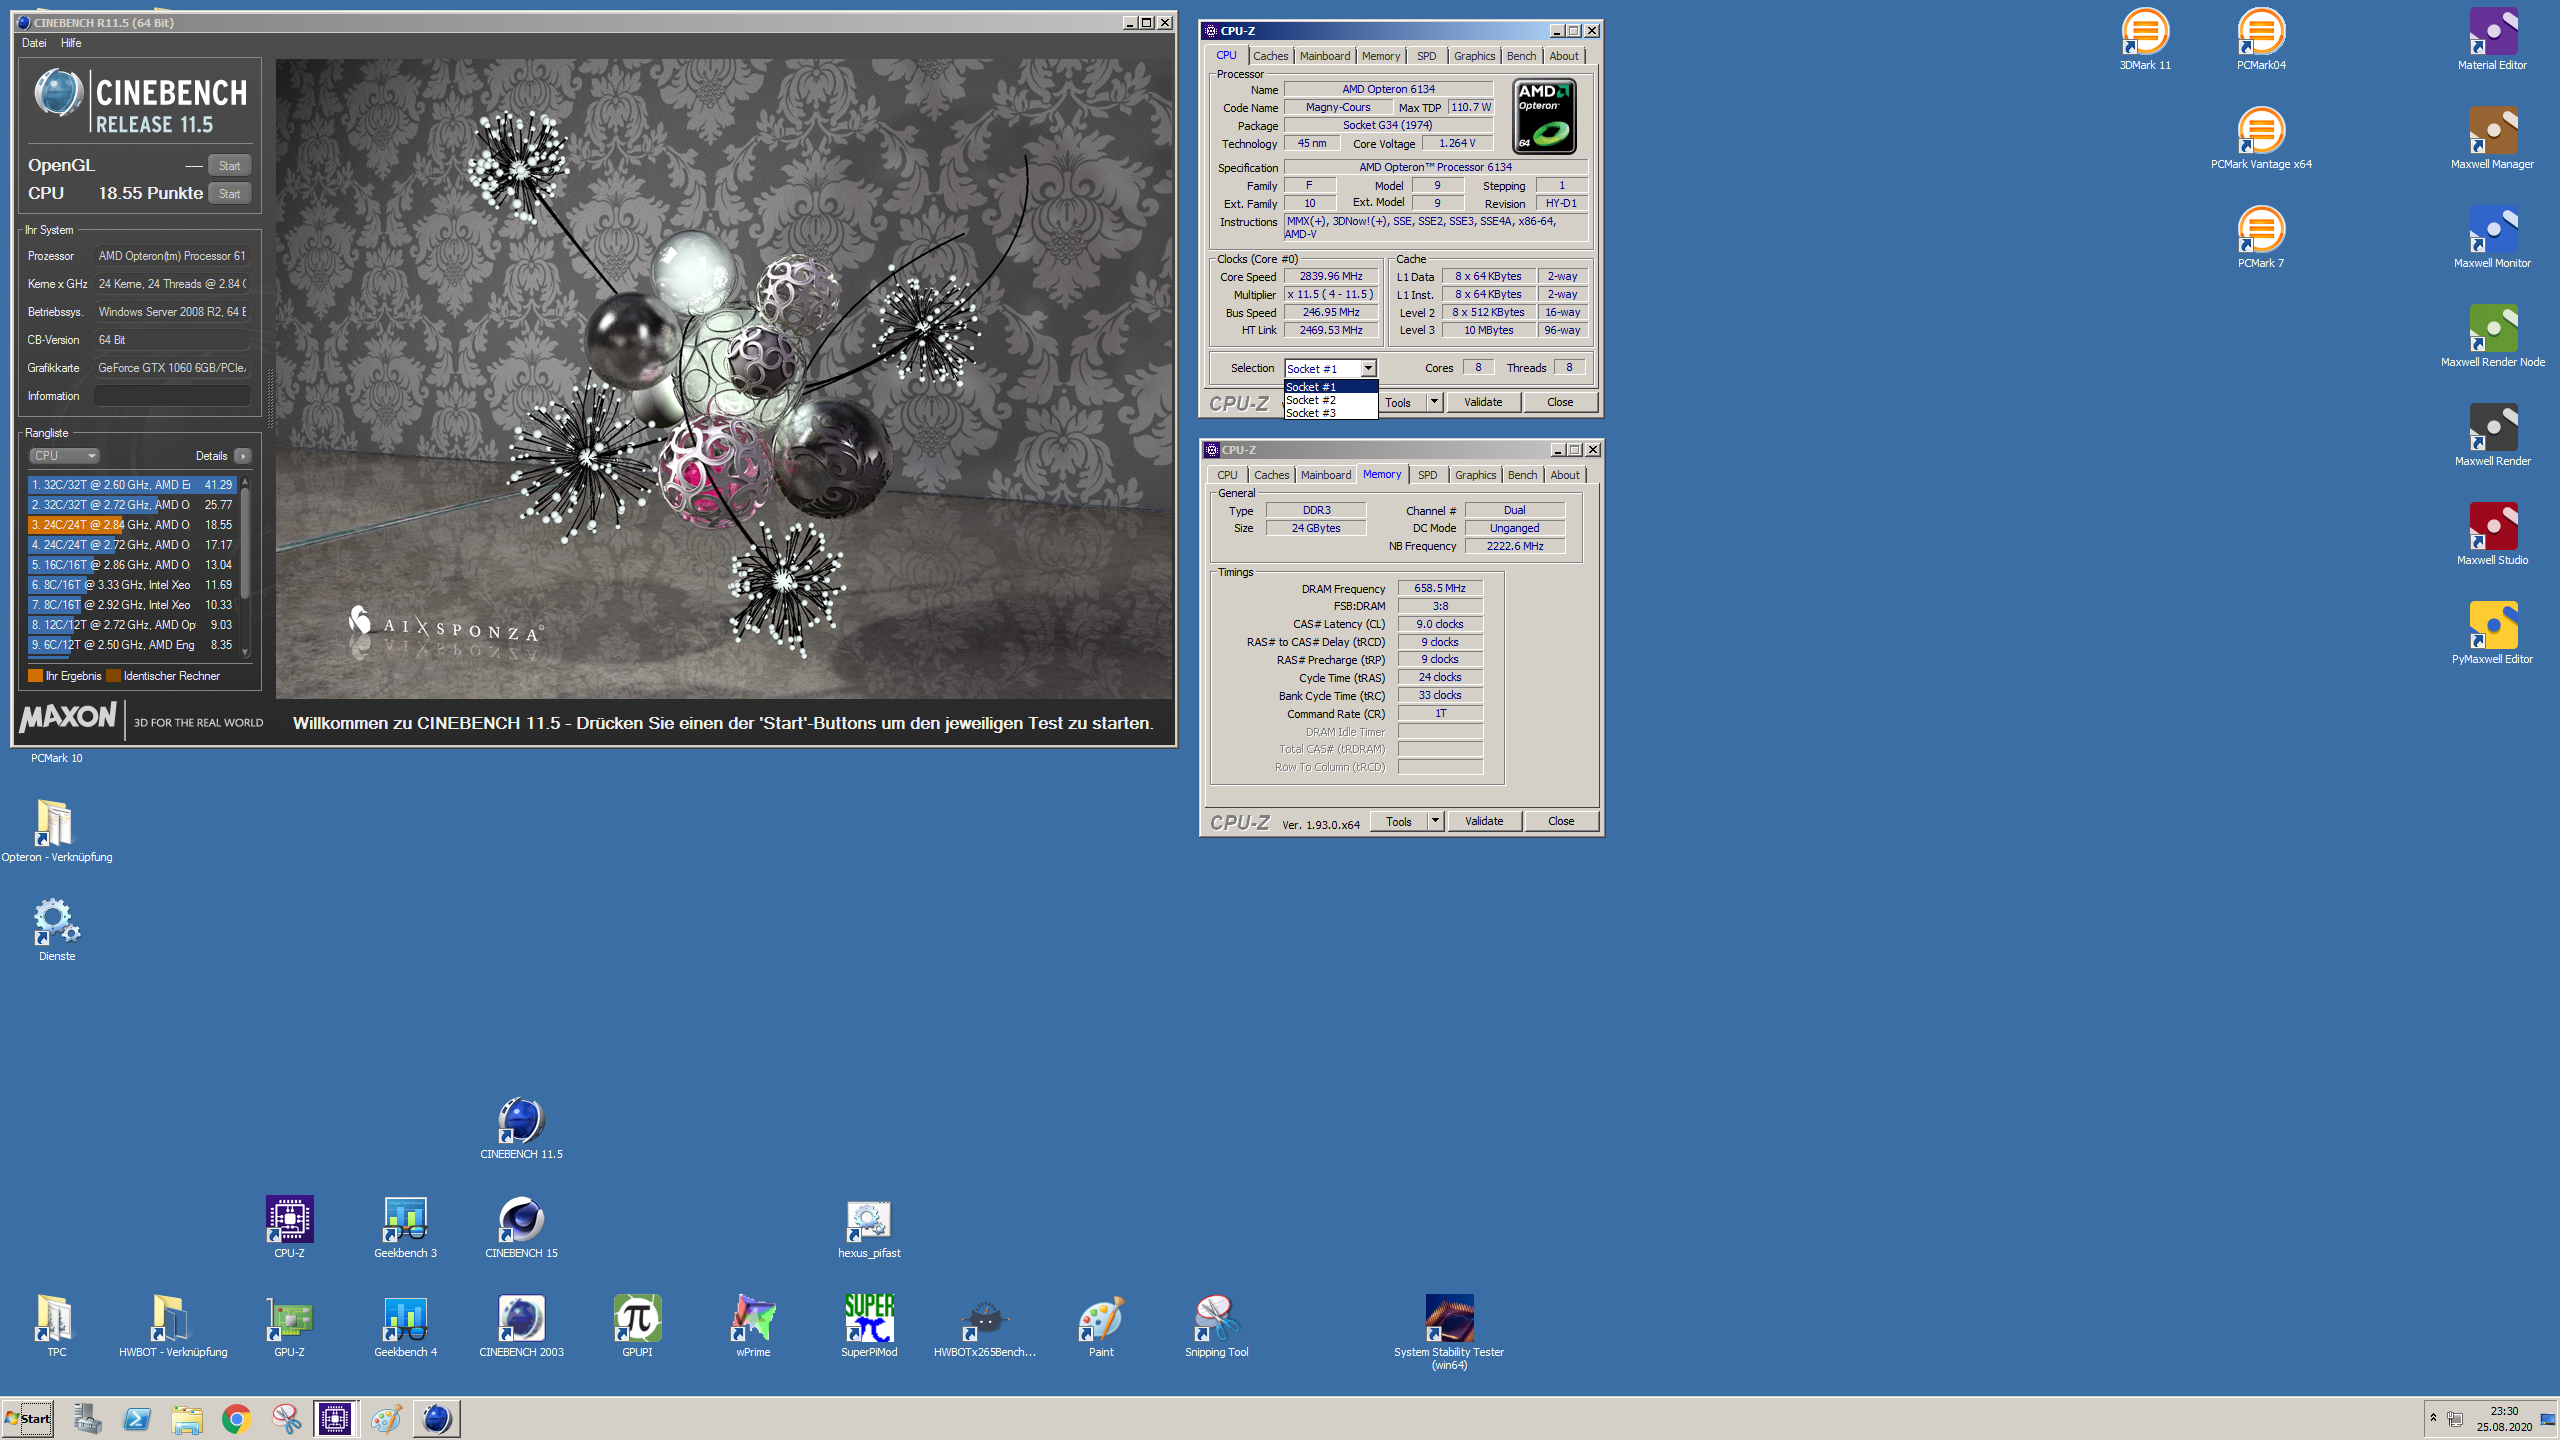Screen dimensions: 2560x1440
Task: Open the Dienste services shortcut
Action: [57, 931]
